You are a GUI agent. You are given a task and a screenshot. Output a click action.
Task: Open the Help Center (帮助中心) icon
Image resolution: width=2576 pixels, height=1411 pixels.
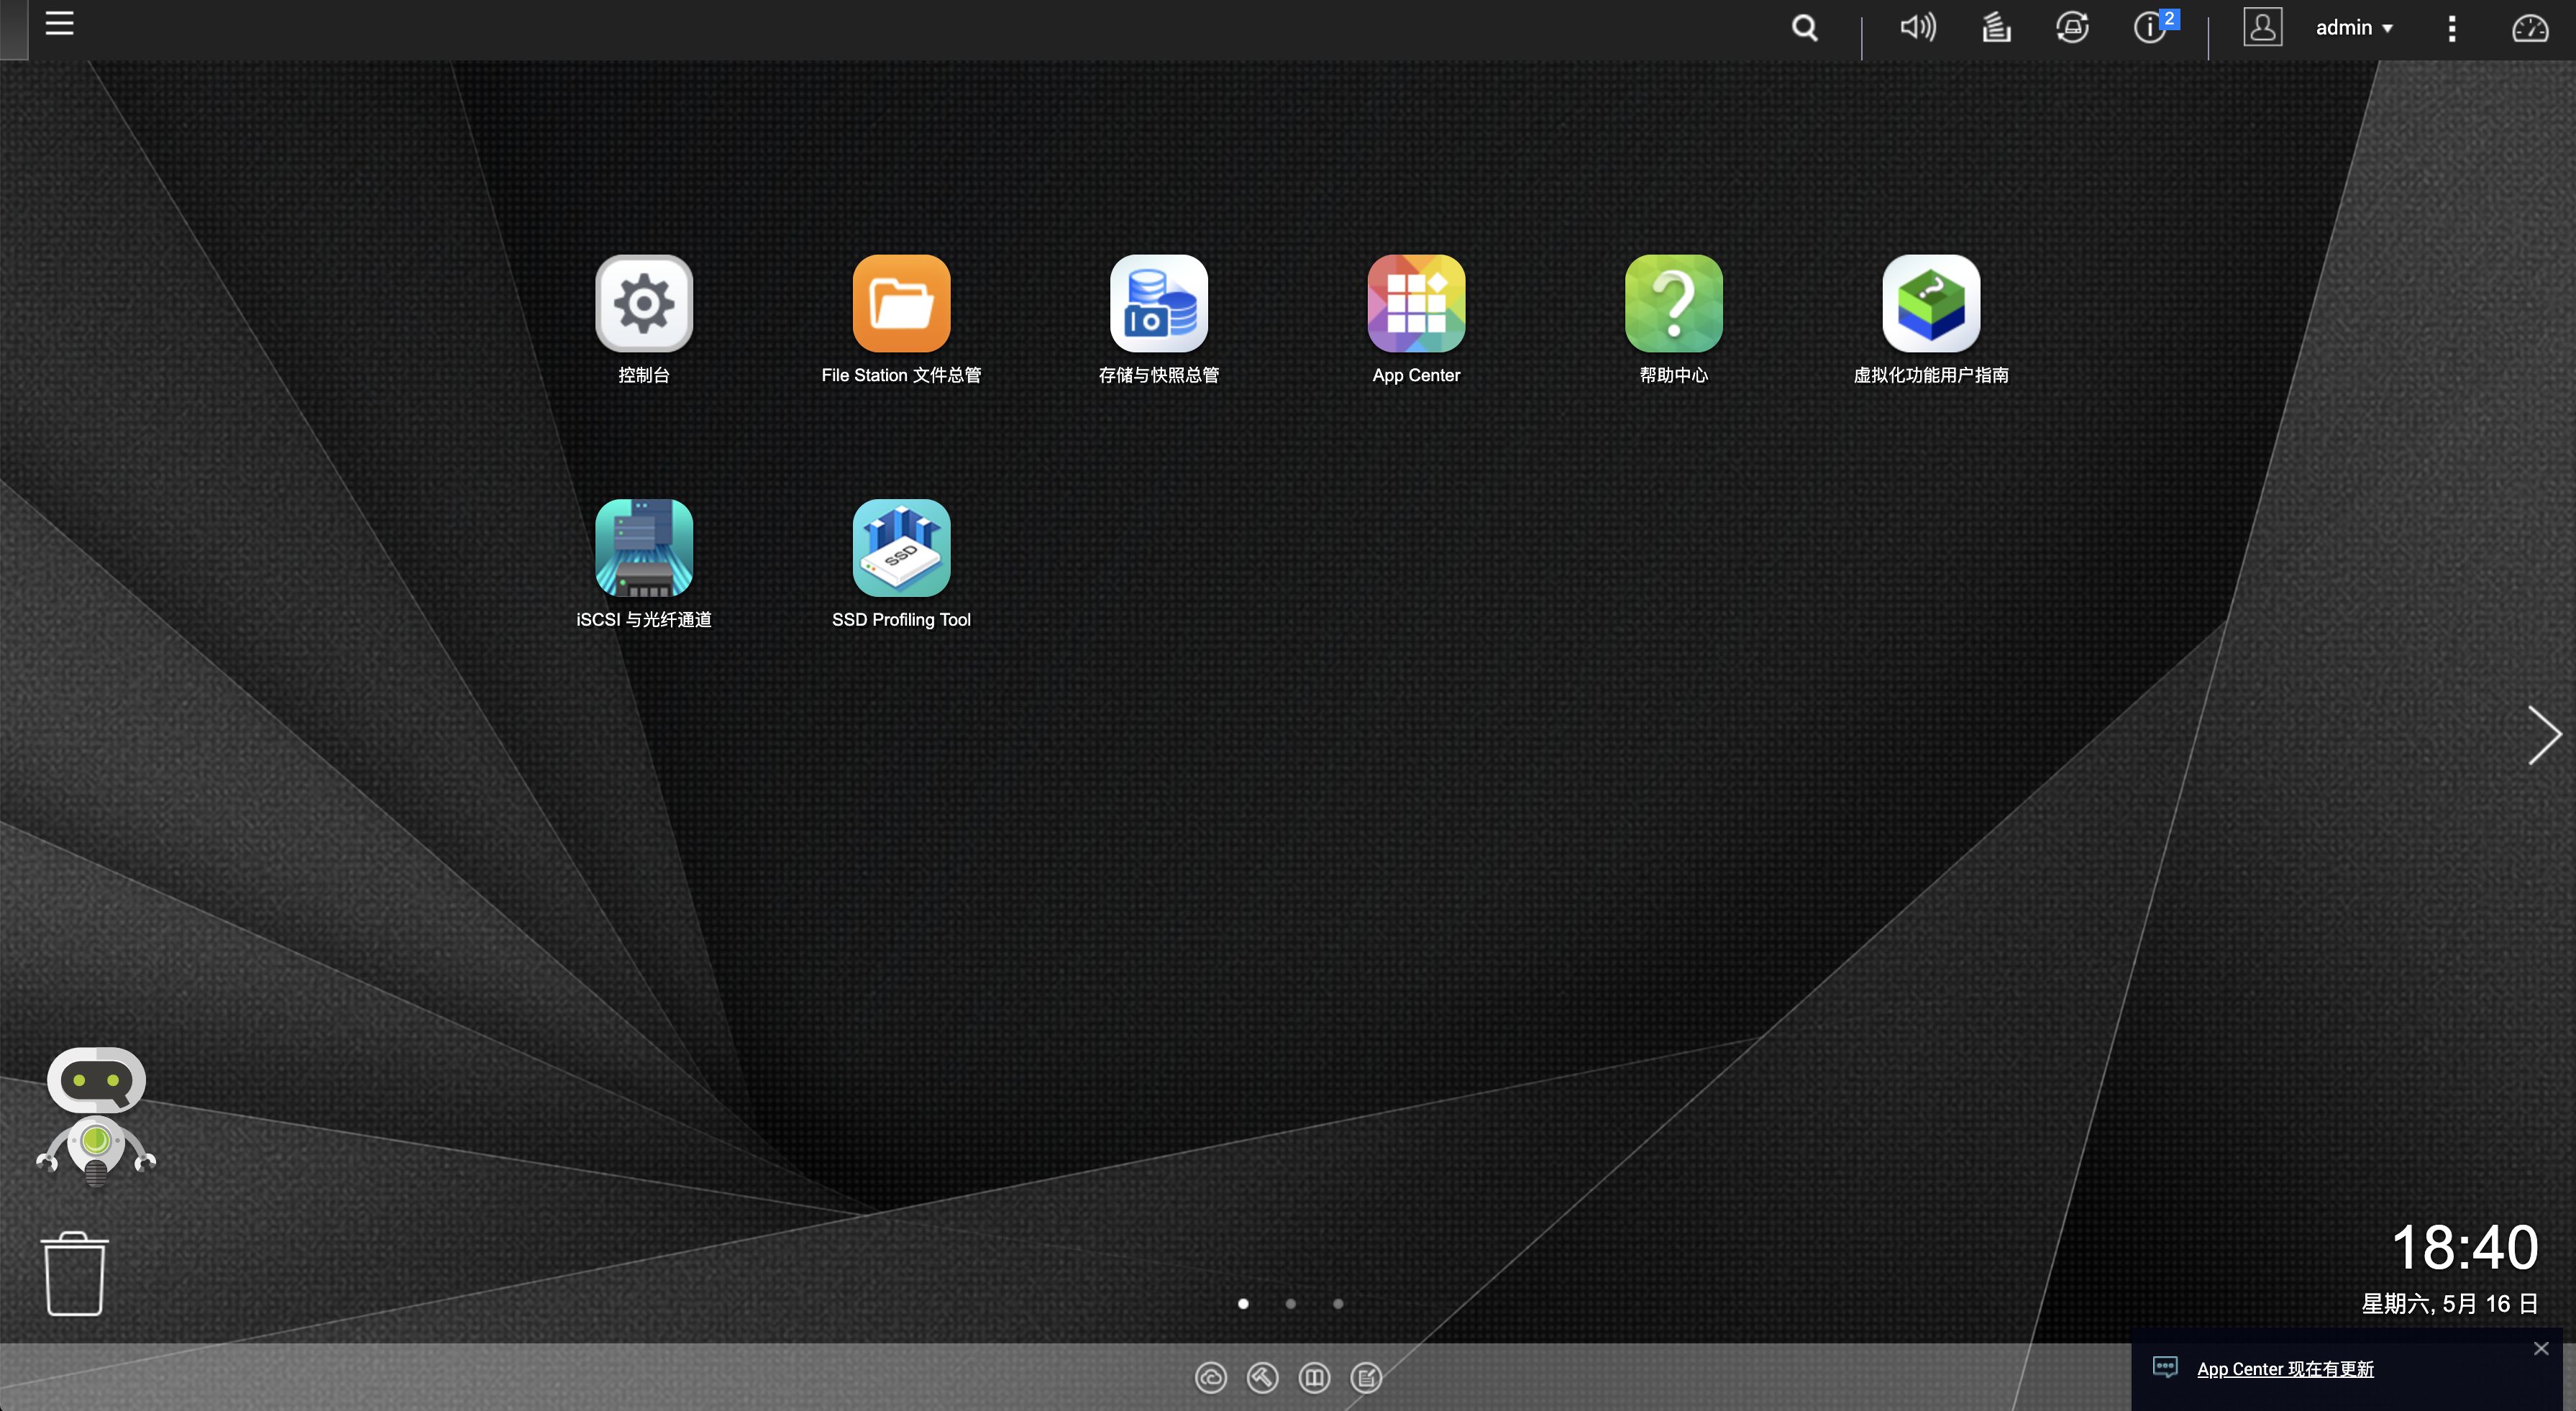(1673, 304)
